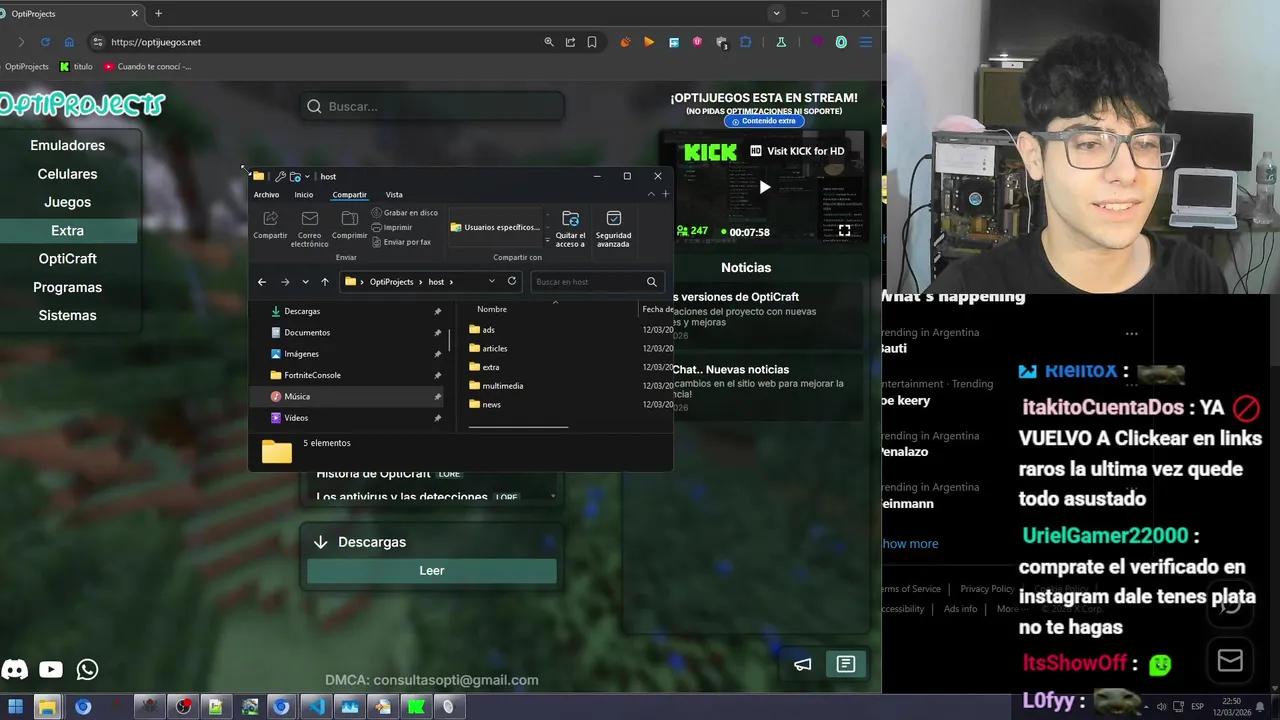This screenshot has height=720, width=1280.
Task: Click the news list icon at bottom right
Action: pyautogui.click(x=846, y=664)
